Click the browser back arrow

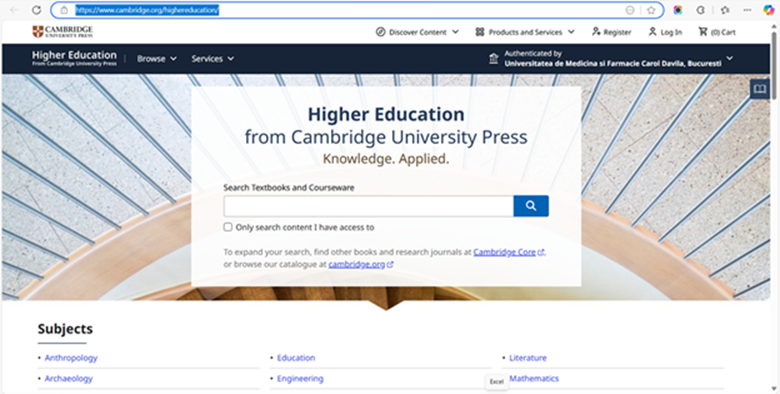tap(14, 10)
